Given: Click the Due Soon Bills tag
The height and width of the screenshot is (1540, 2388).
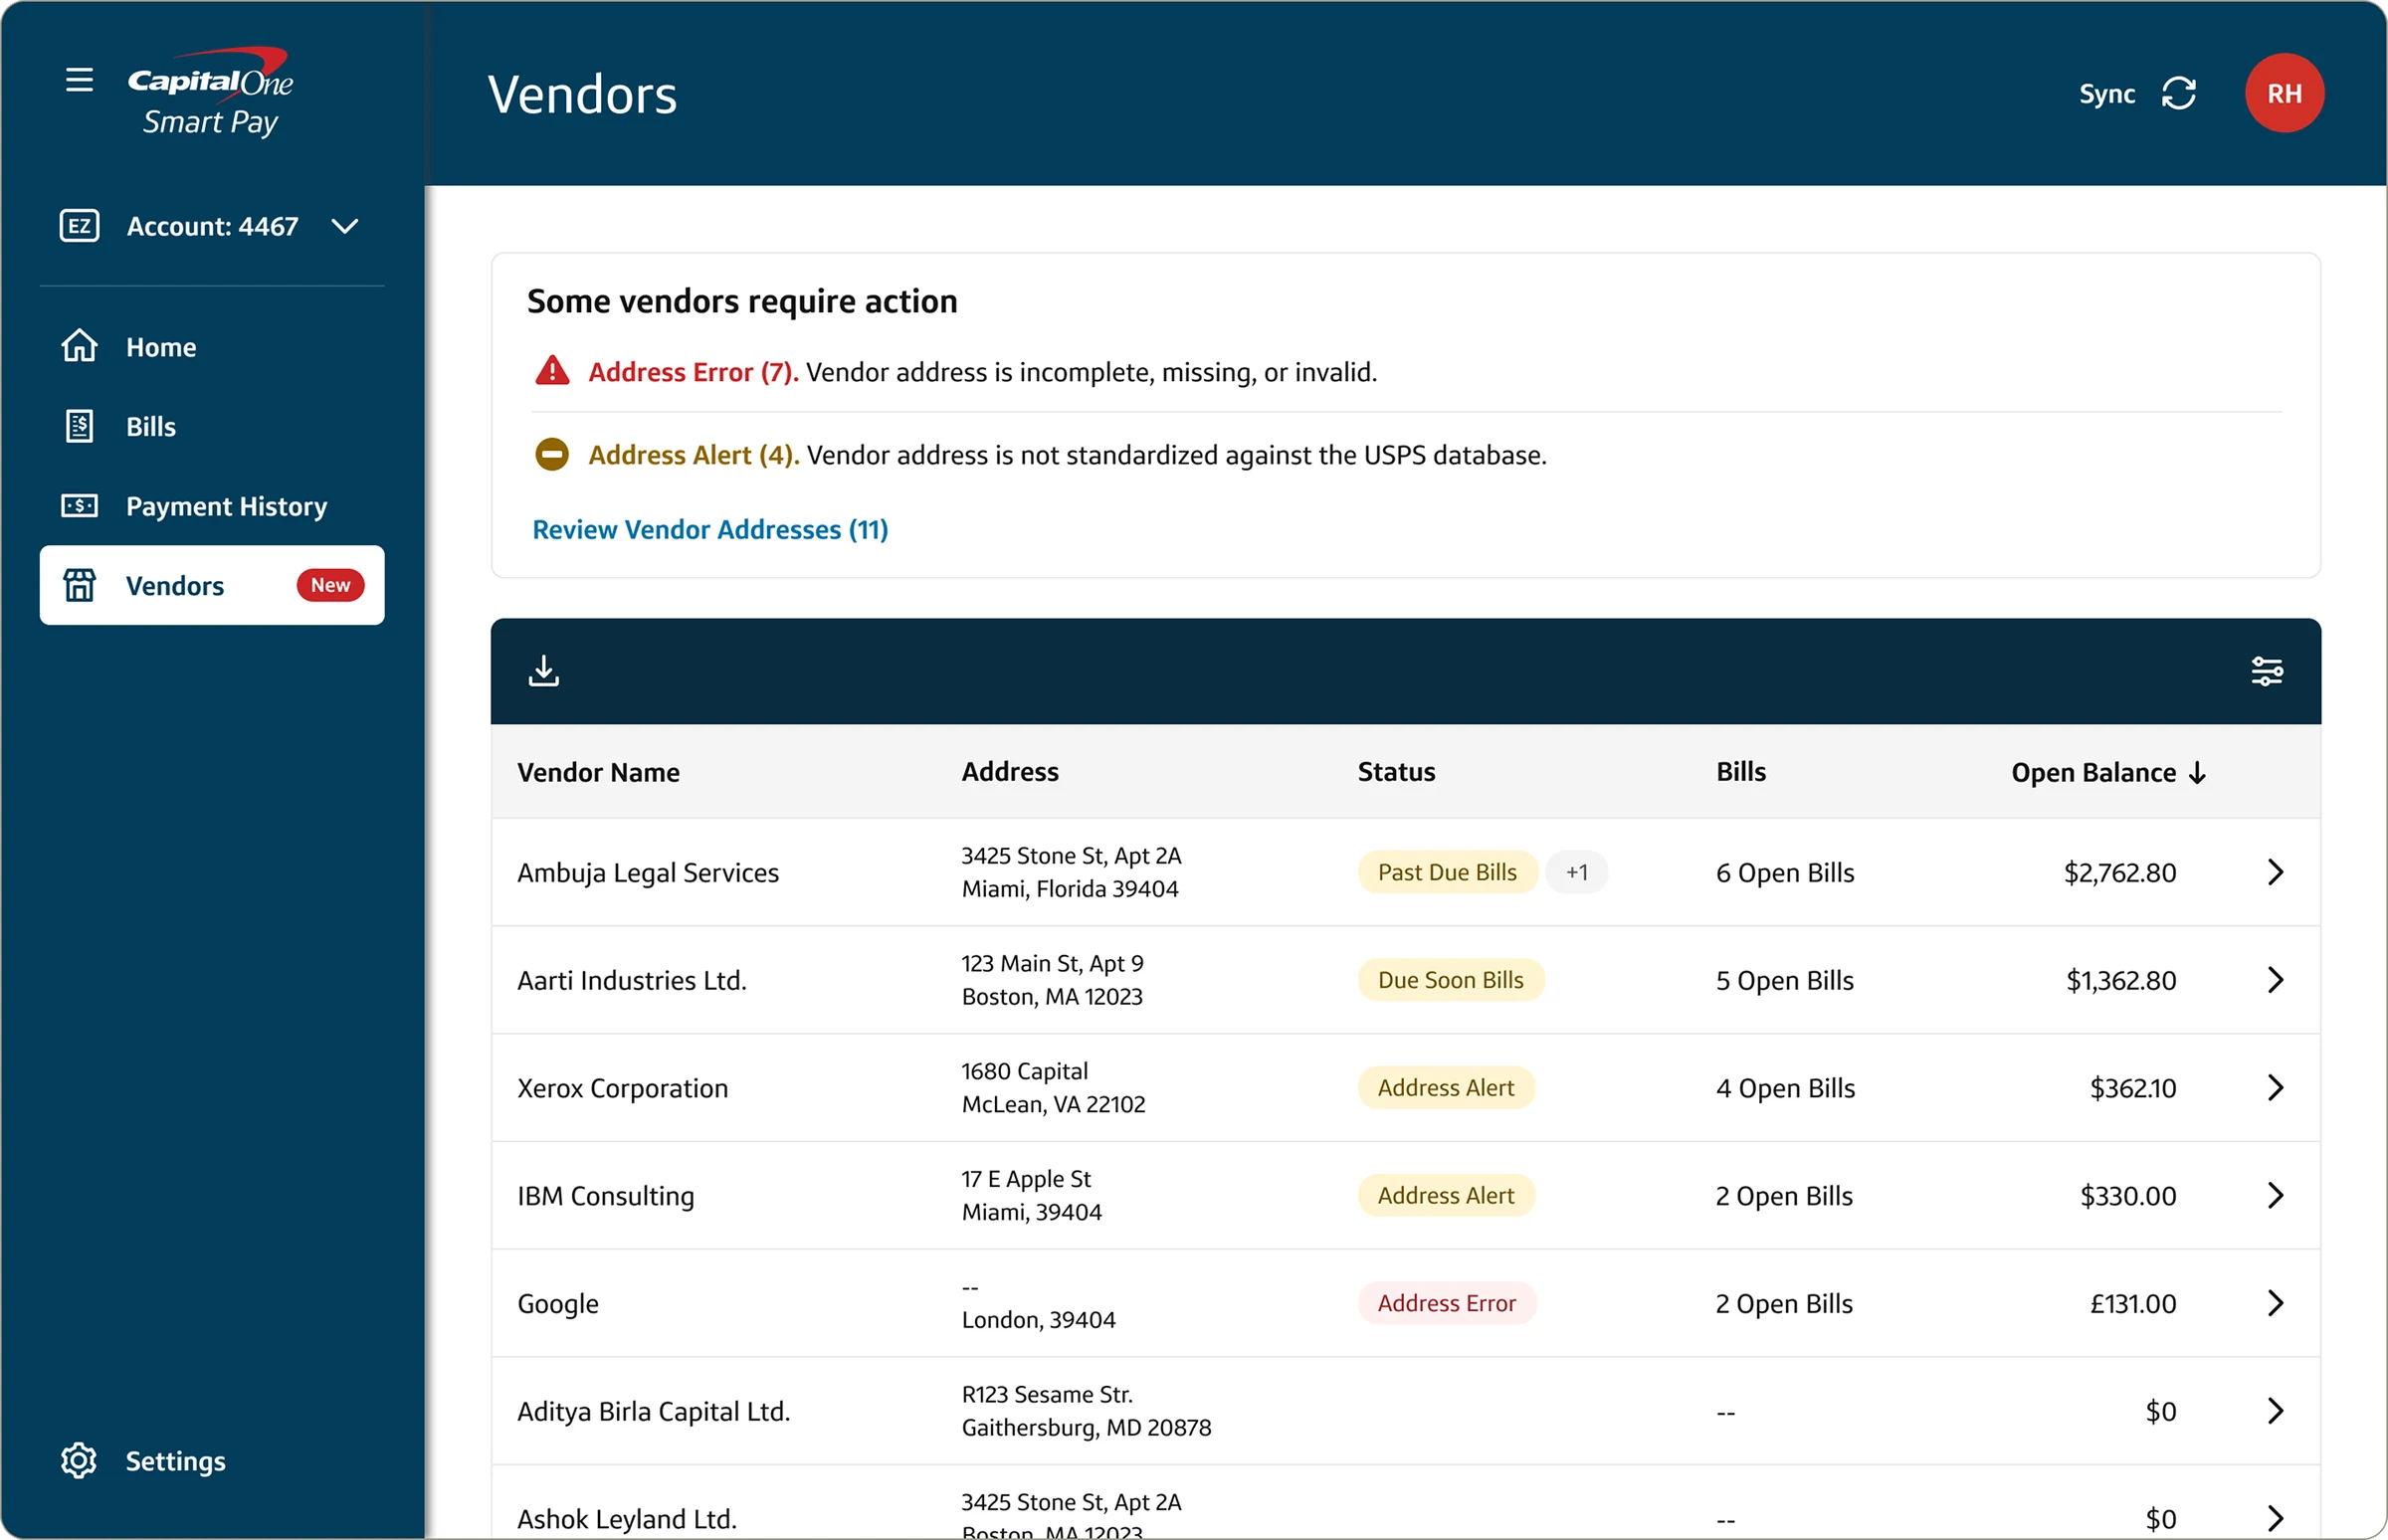Looking at the screenshot, I should pos(1451,980).
